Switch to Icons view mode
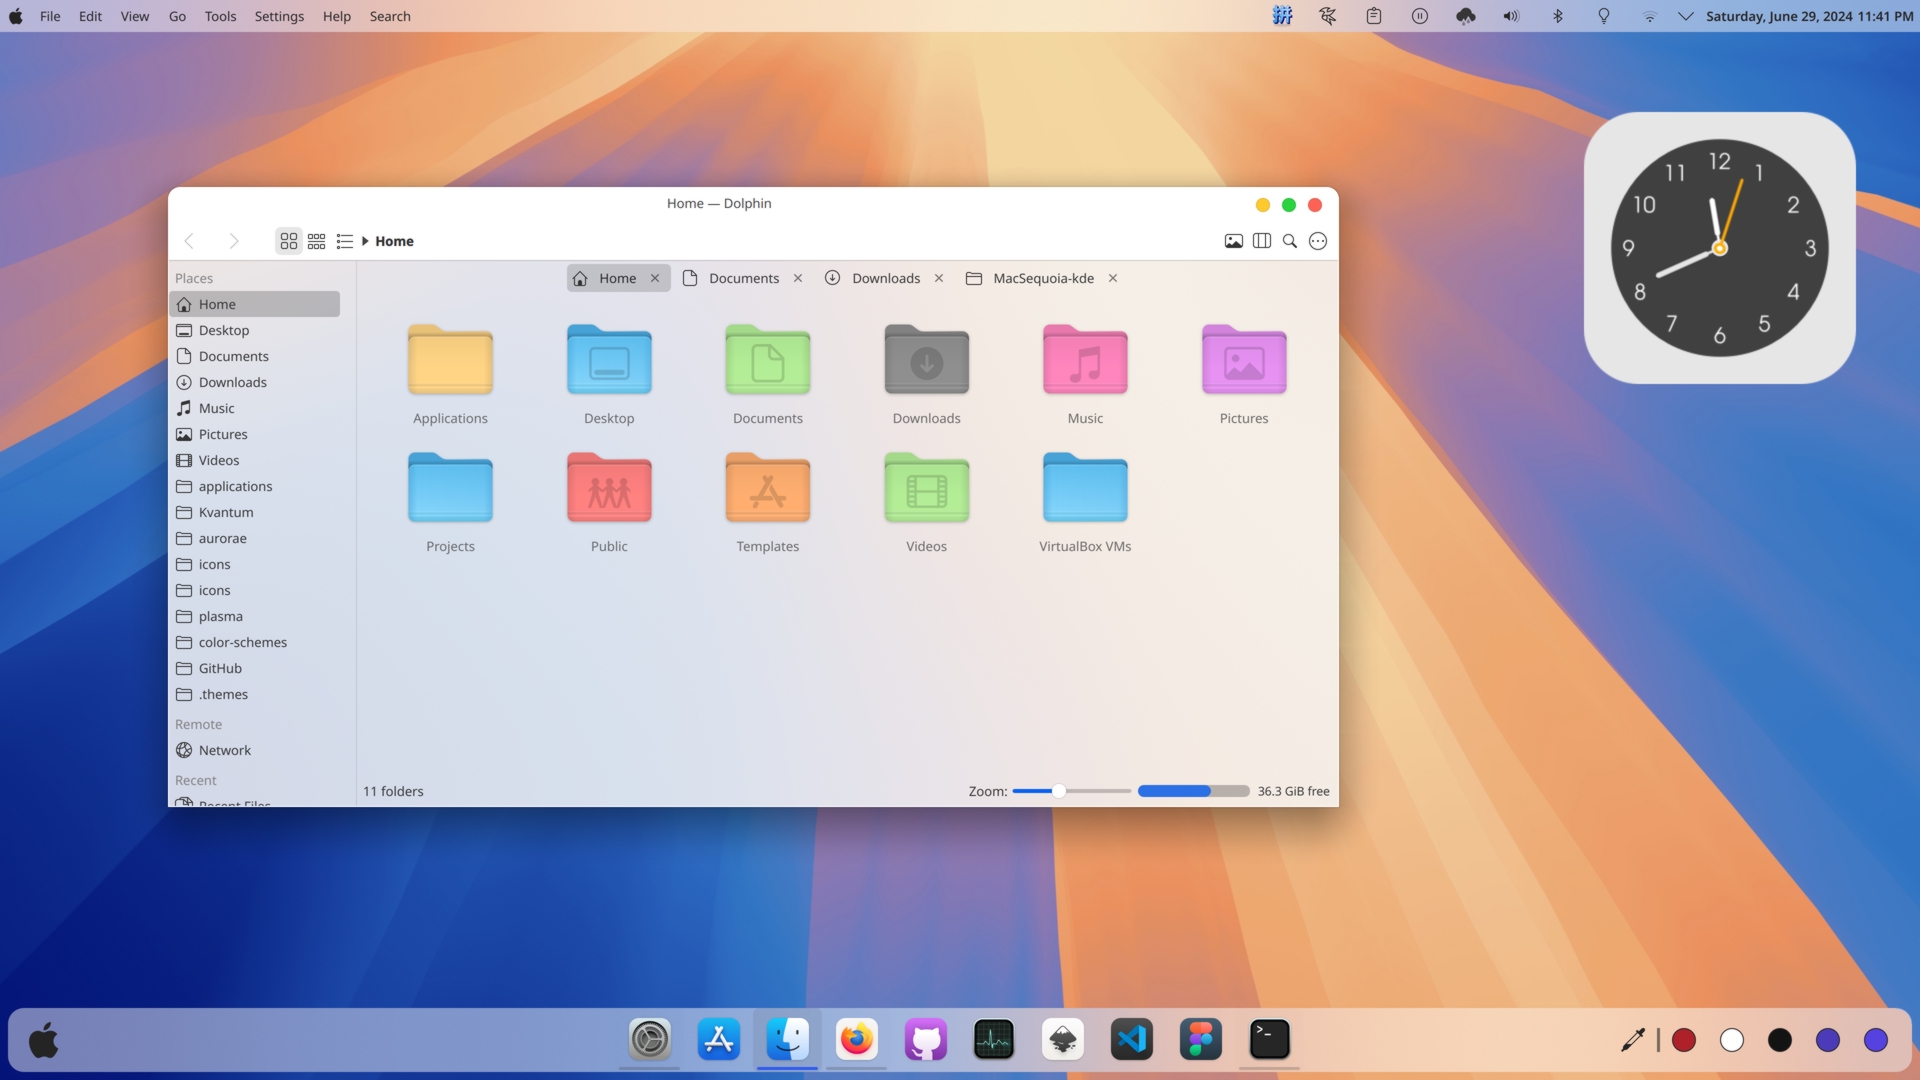1920x1080 pixels. [289, 241]
